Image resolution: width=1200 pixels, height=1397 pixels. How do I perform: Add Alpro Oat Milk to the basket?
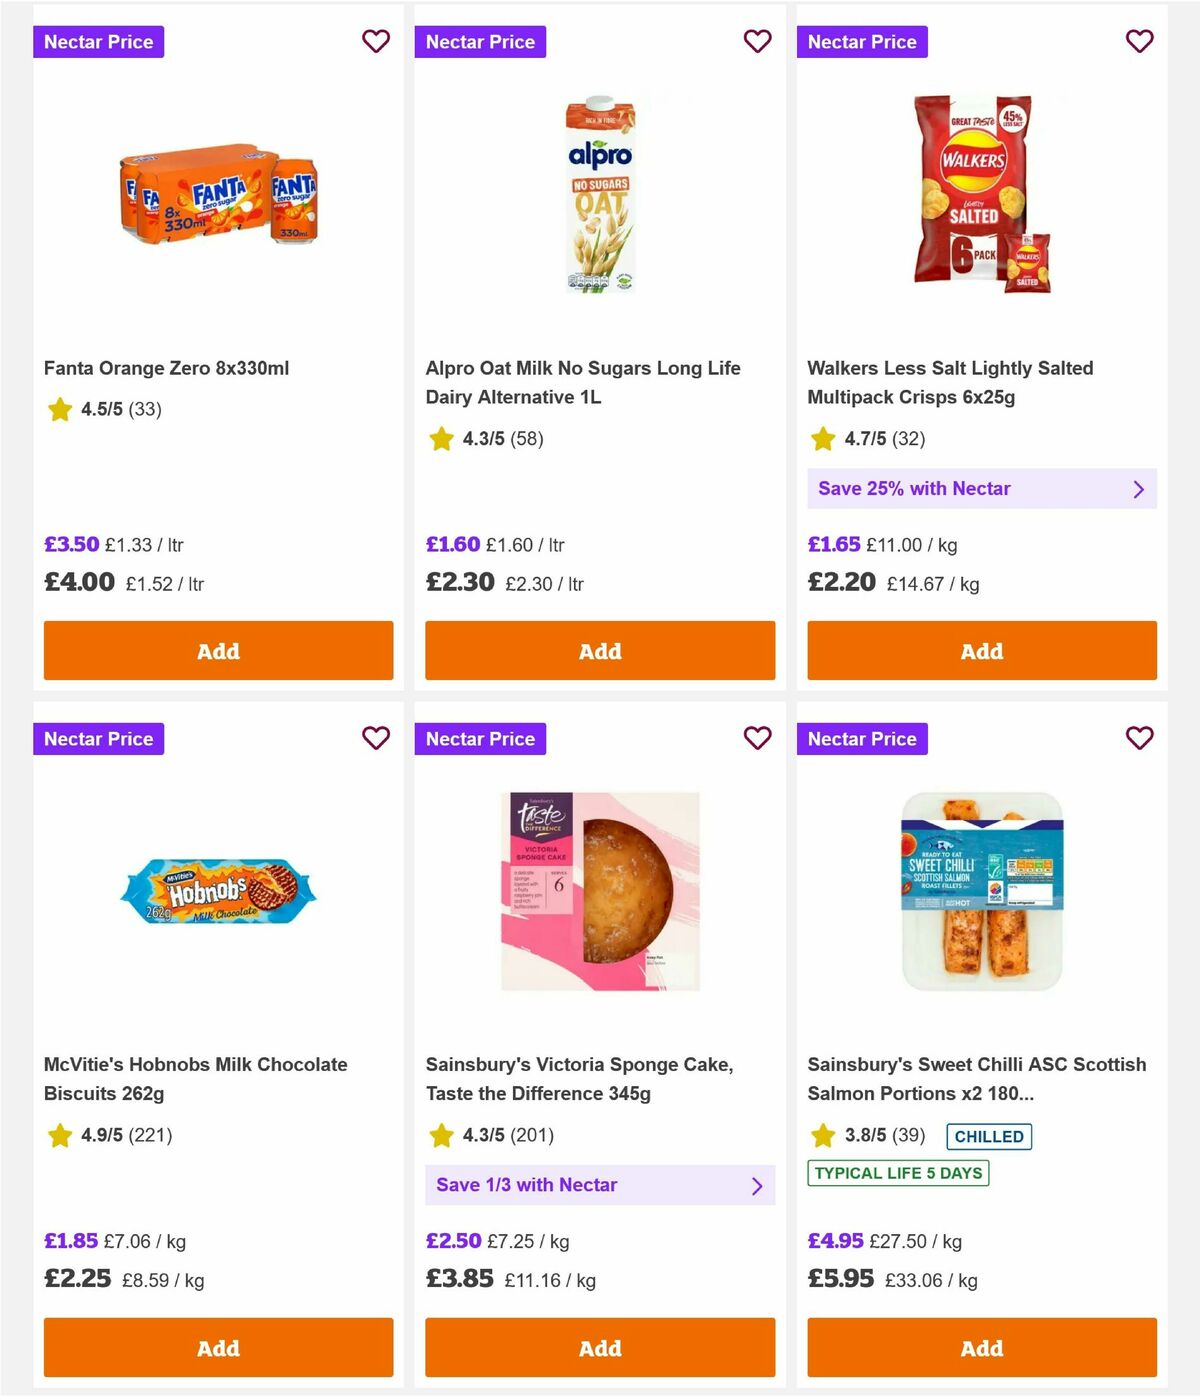coord(600,650)
